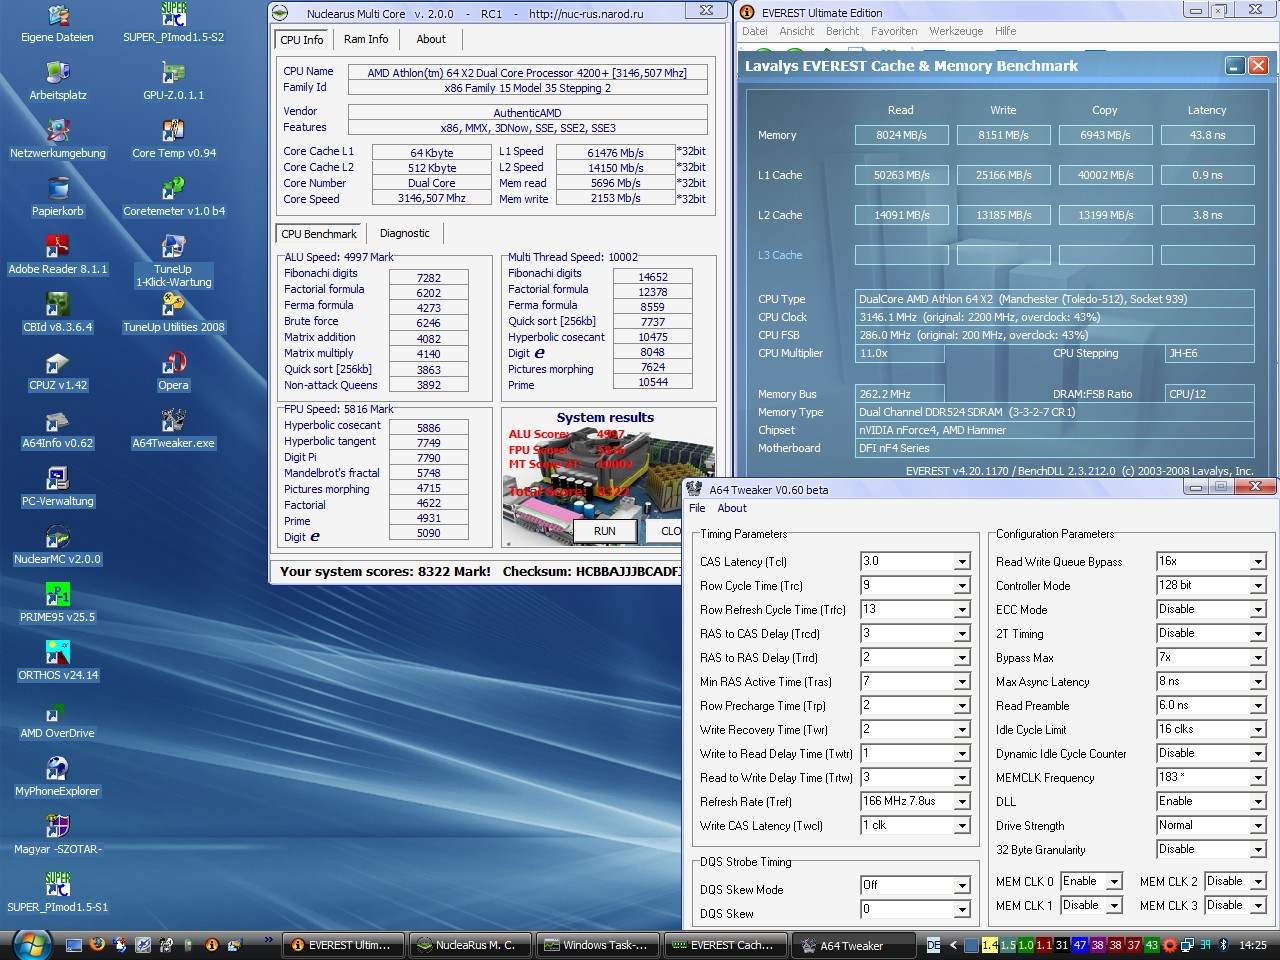The image size is (1280, 960).
Task: Open the 2T Timing dropdown
Action: point(1258,634)
